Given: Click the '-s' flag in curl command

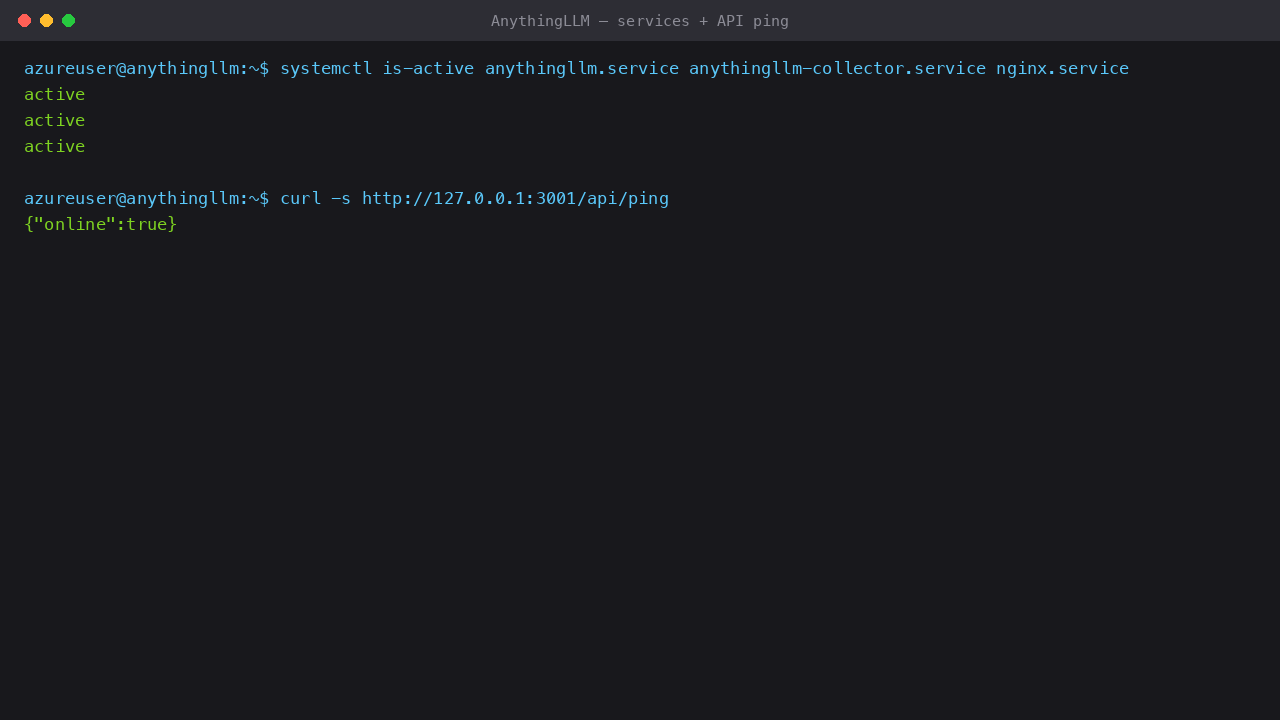Looking at the screenshot, I should pyautogui.click(x=342, y=198).
